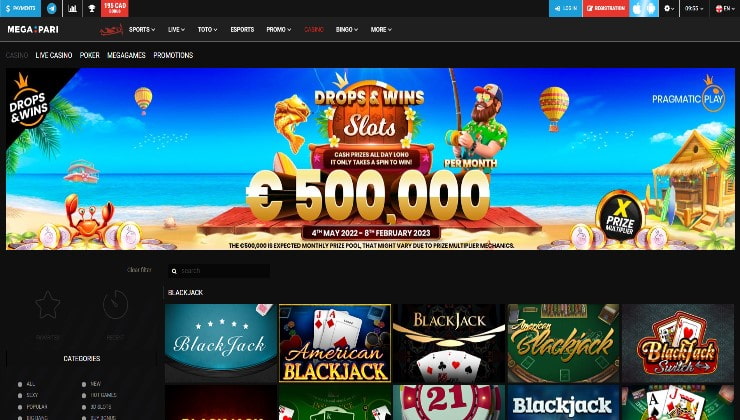Expand the Sports dropdown menu

[x=142, y=29]
